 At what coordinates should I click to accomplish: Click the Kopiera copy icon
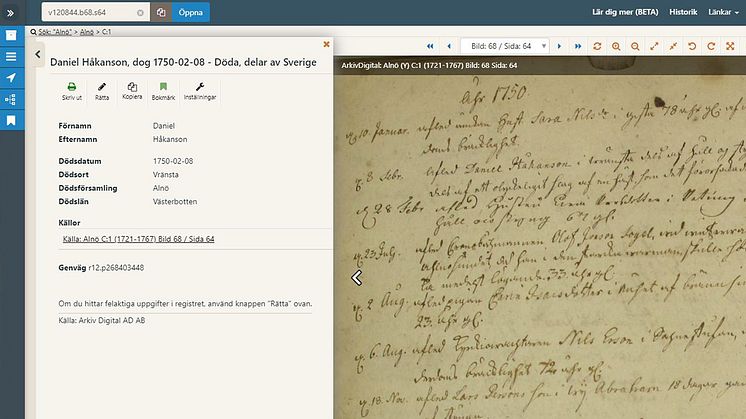(133, 88)
